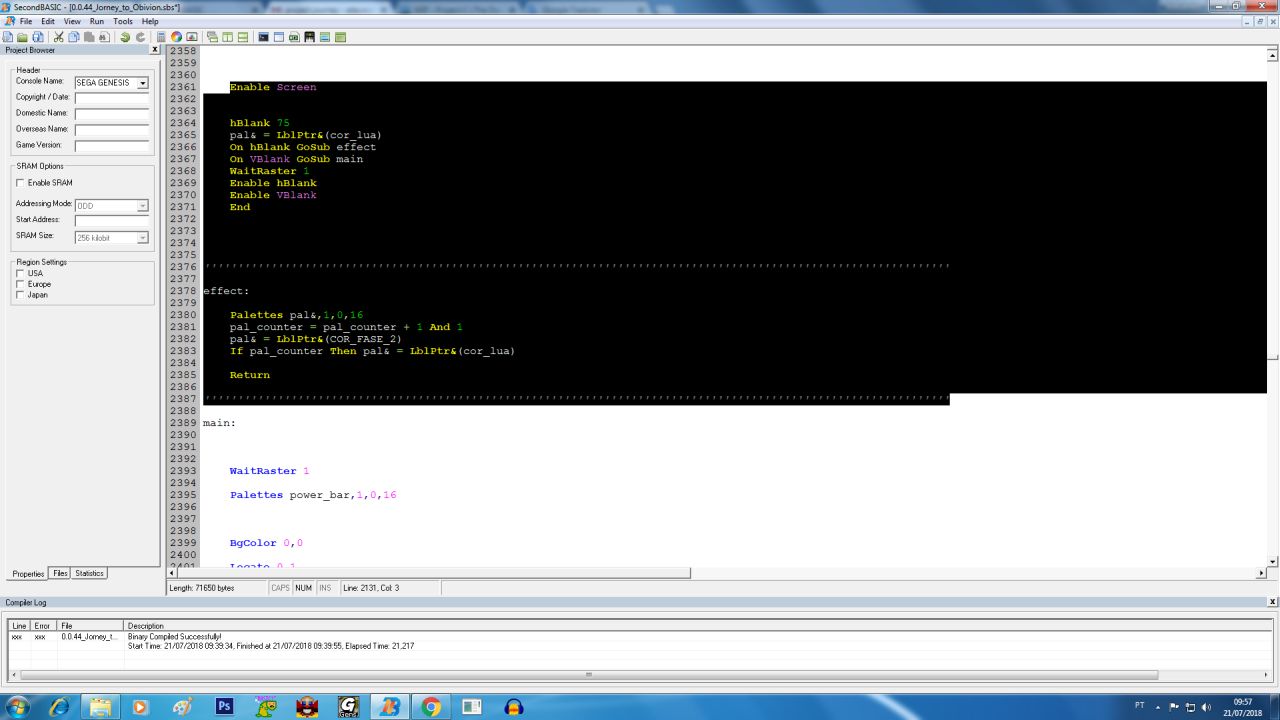Screen dimensions: 1280x720
Task: Switch to the Statistics tab
Action: [89, 573]
